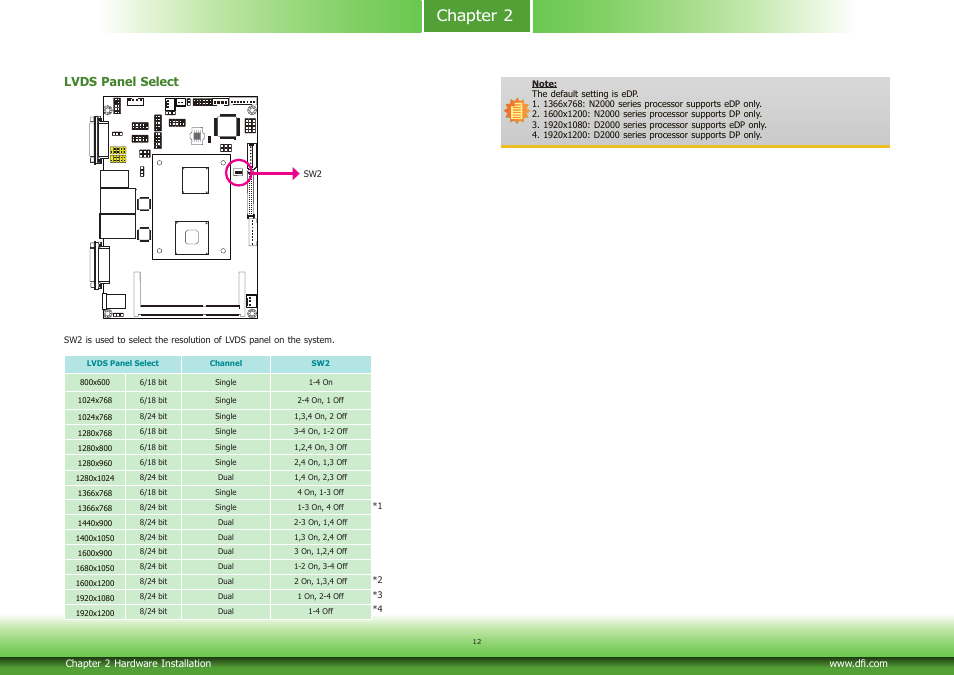Screen dimensions: 954x675
Task: Click 'Single' in the 800x600 row
Action: click(x=226, y=382)
